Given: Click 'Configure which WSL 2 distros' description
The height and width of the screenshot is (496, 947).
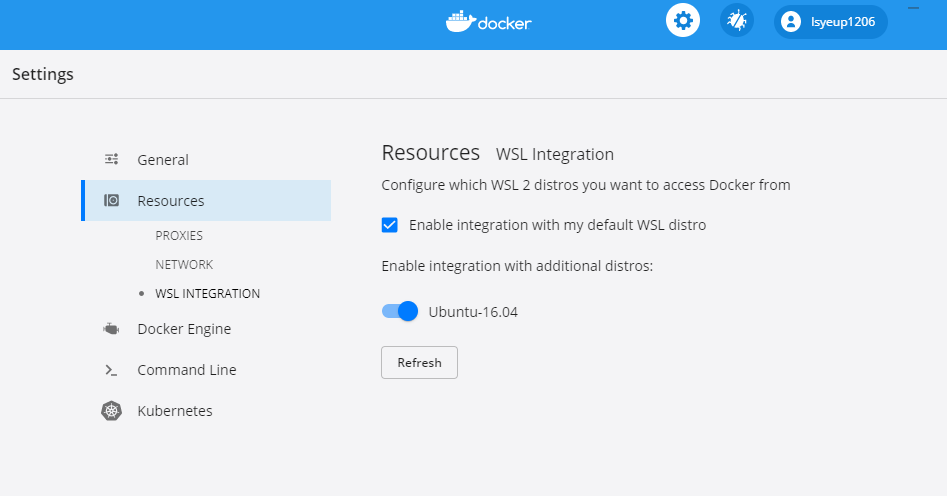Looking at the screenshot, I should click(x=586, y=185).
